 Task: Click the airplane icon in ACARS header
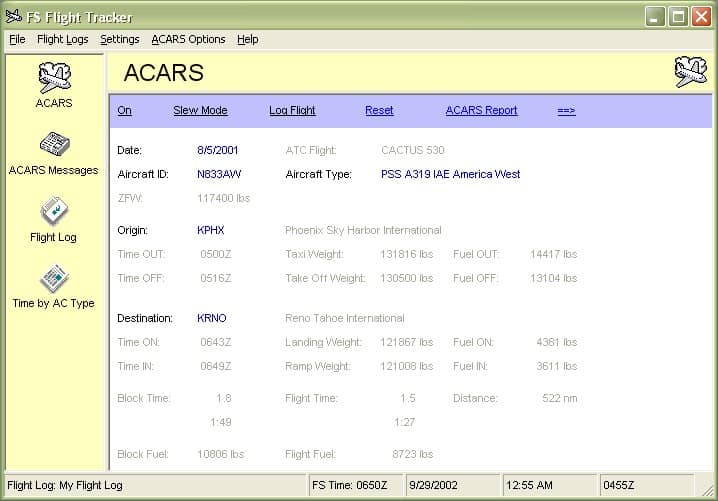click(690, 72)
